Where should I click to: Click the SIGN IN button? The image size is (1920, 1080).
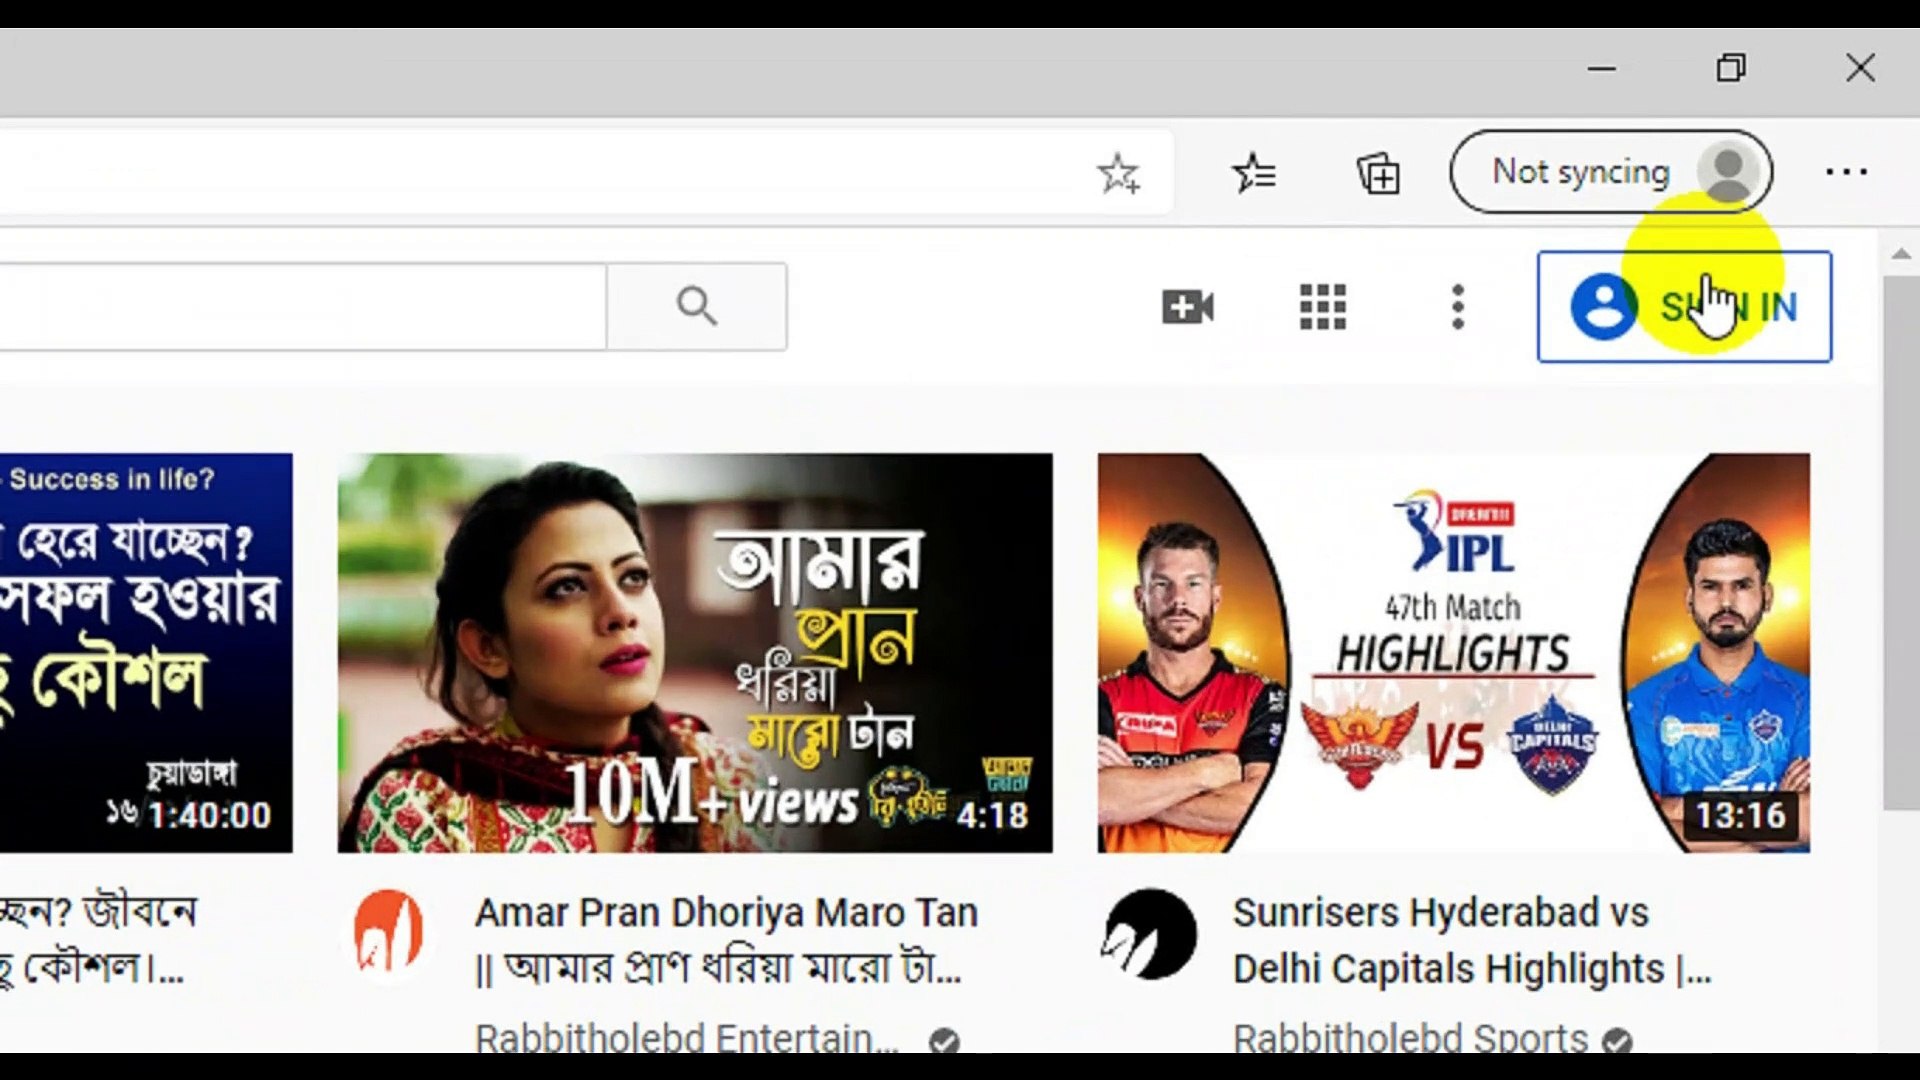(x=1683, y=307)
